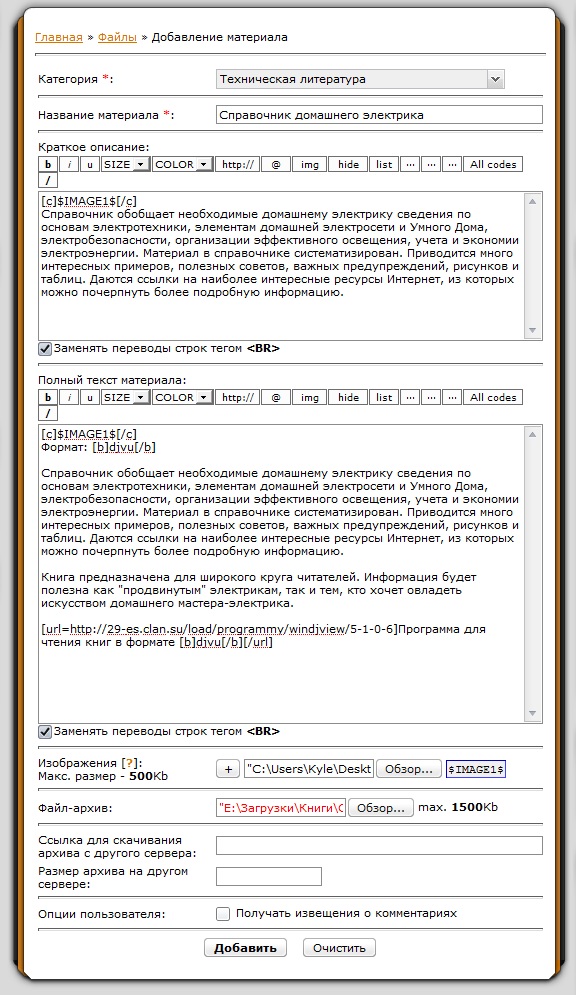Toggle BR replacement checkbox under Краткое описание
This screenshot has width=576, height=995.
click(45, 348)
